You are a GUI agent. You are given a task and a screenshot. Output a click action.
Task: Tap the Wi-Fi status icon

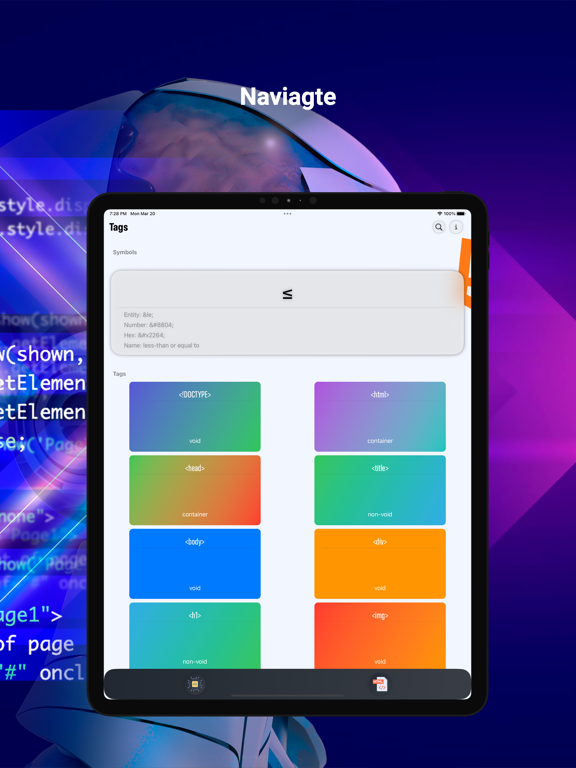coord(440,214)
